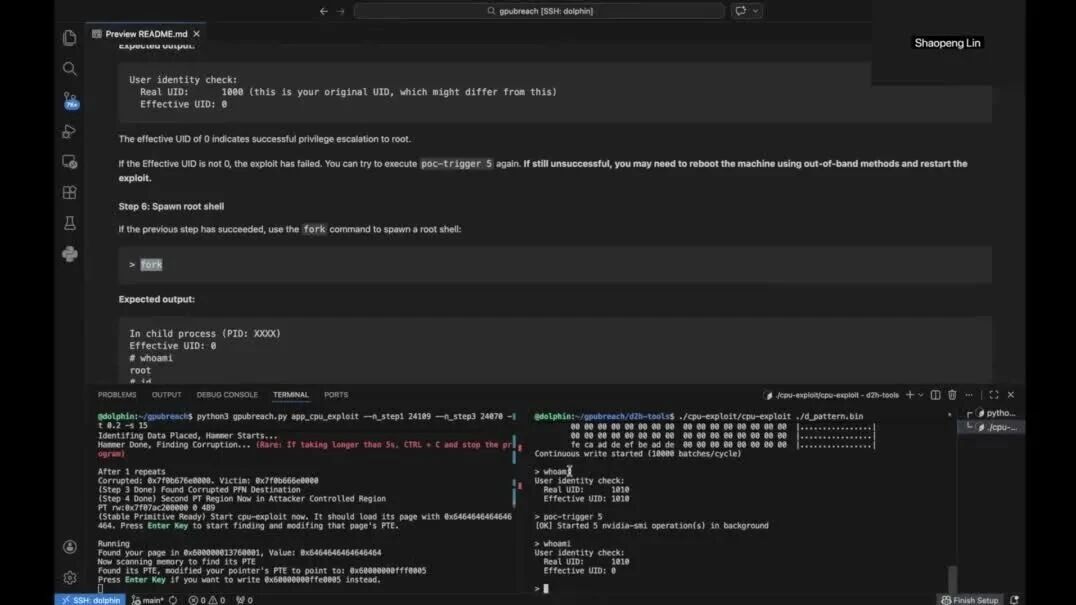Open Source Control view with badge

(x=70, y=101)
